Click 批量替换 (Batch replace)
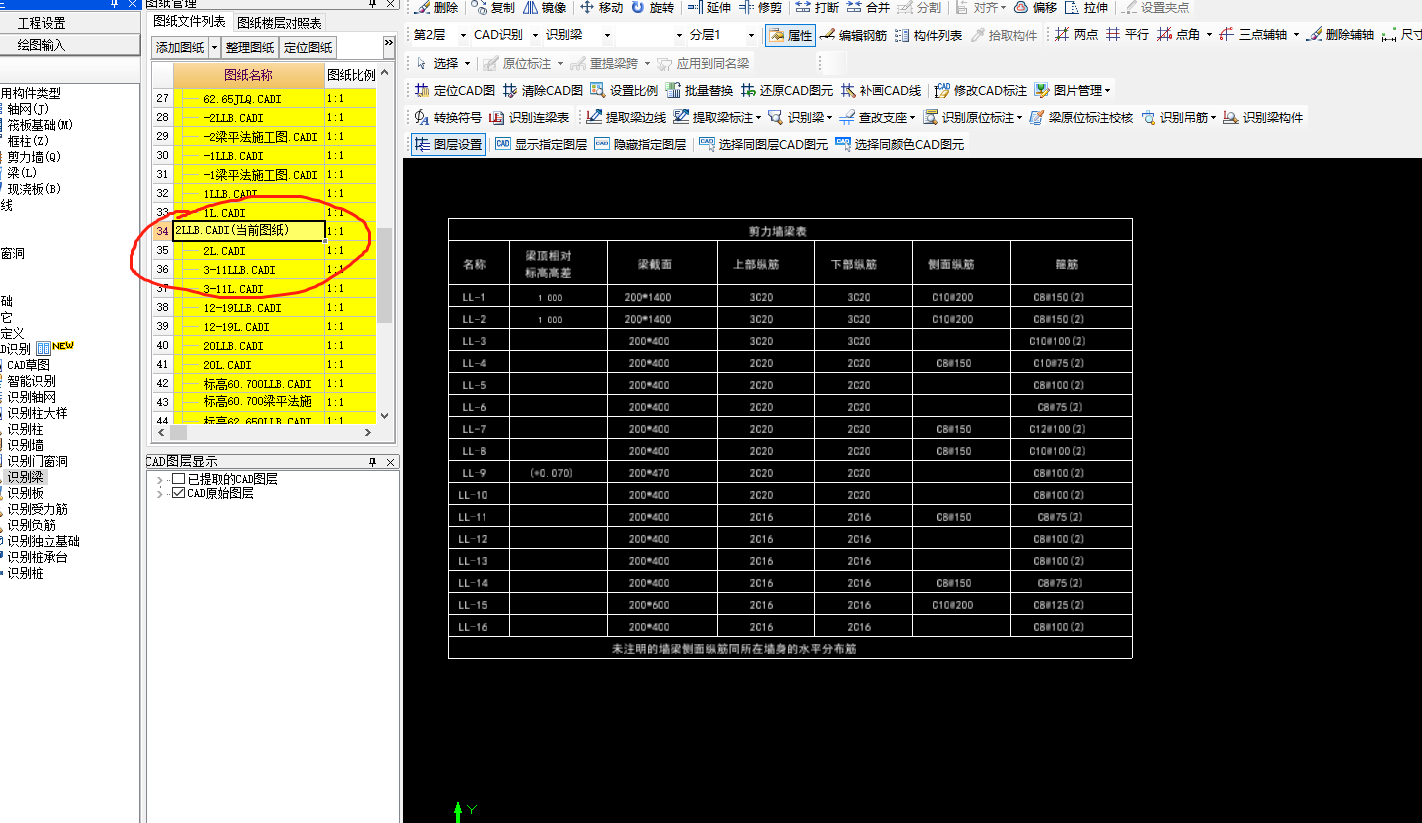The width and height of the screenshot is (1422, 823). point(699,90)
